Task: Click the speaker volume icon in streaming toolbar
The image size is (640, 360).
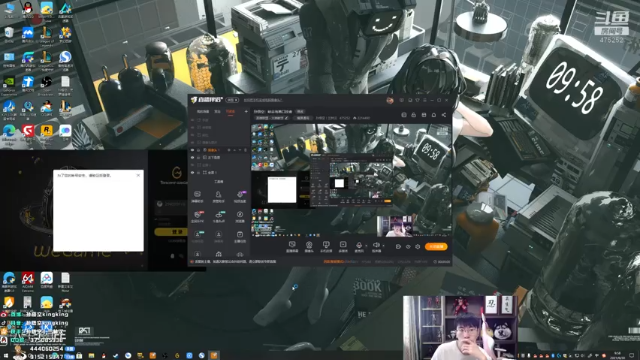Action: (376, 245)
